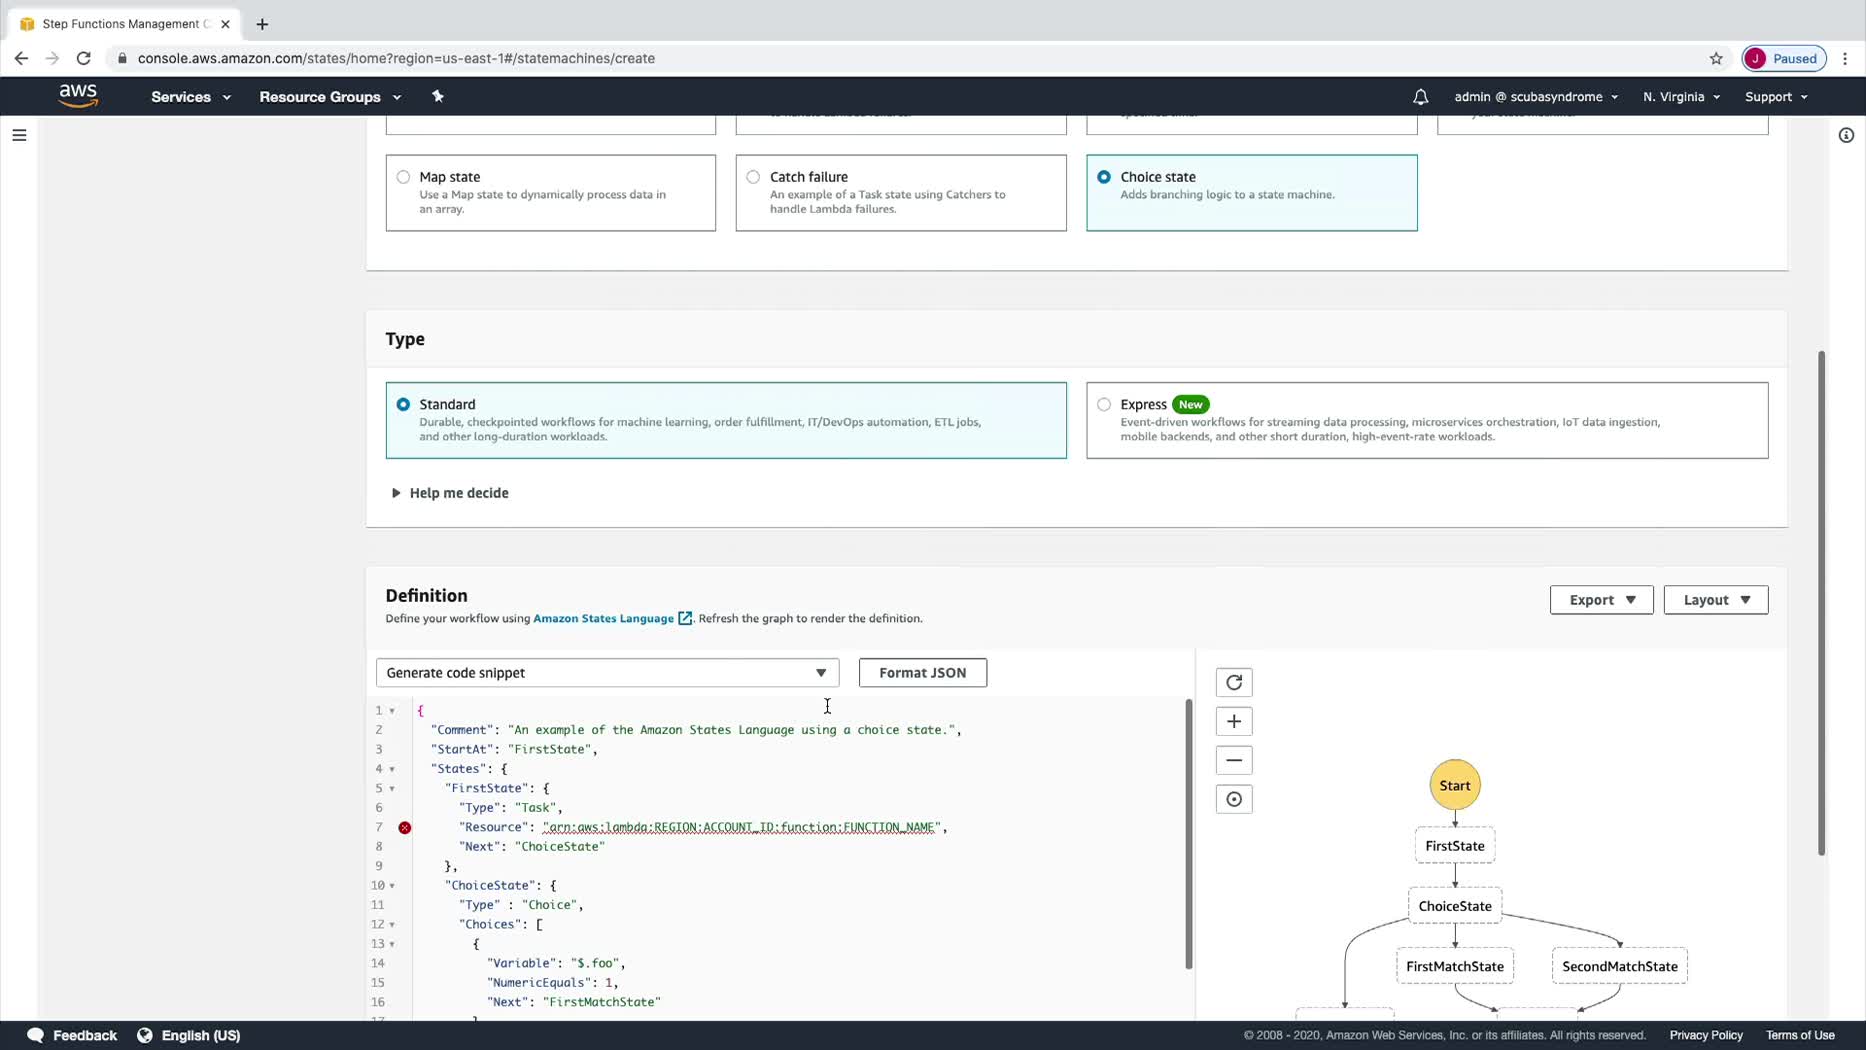Open the pin shortcuts icon in navbar

(x=438, y=97)
